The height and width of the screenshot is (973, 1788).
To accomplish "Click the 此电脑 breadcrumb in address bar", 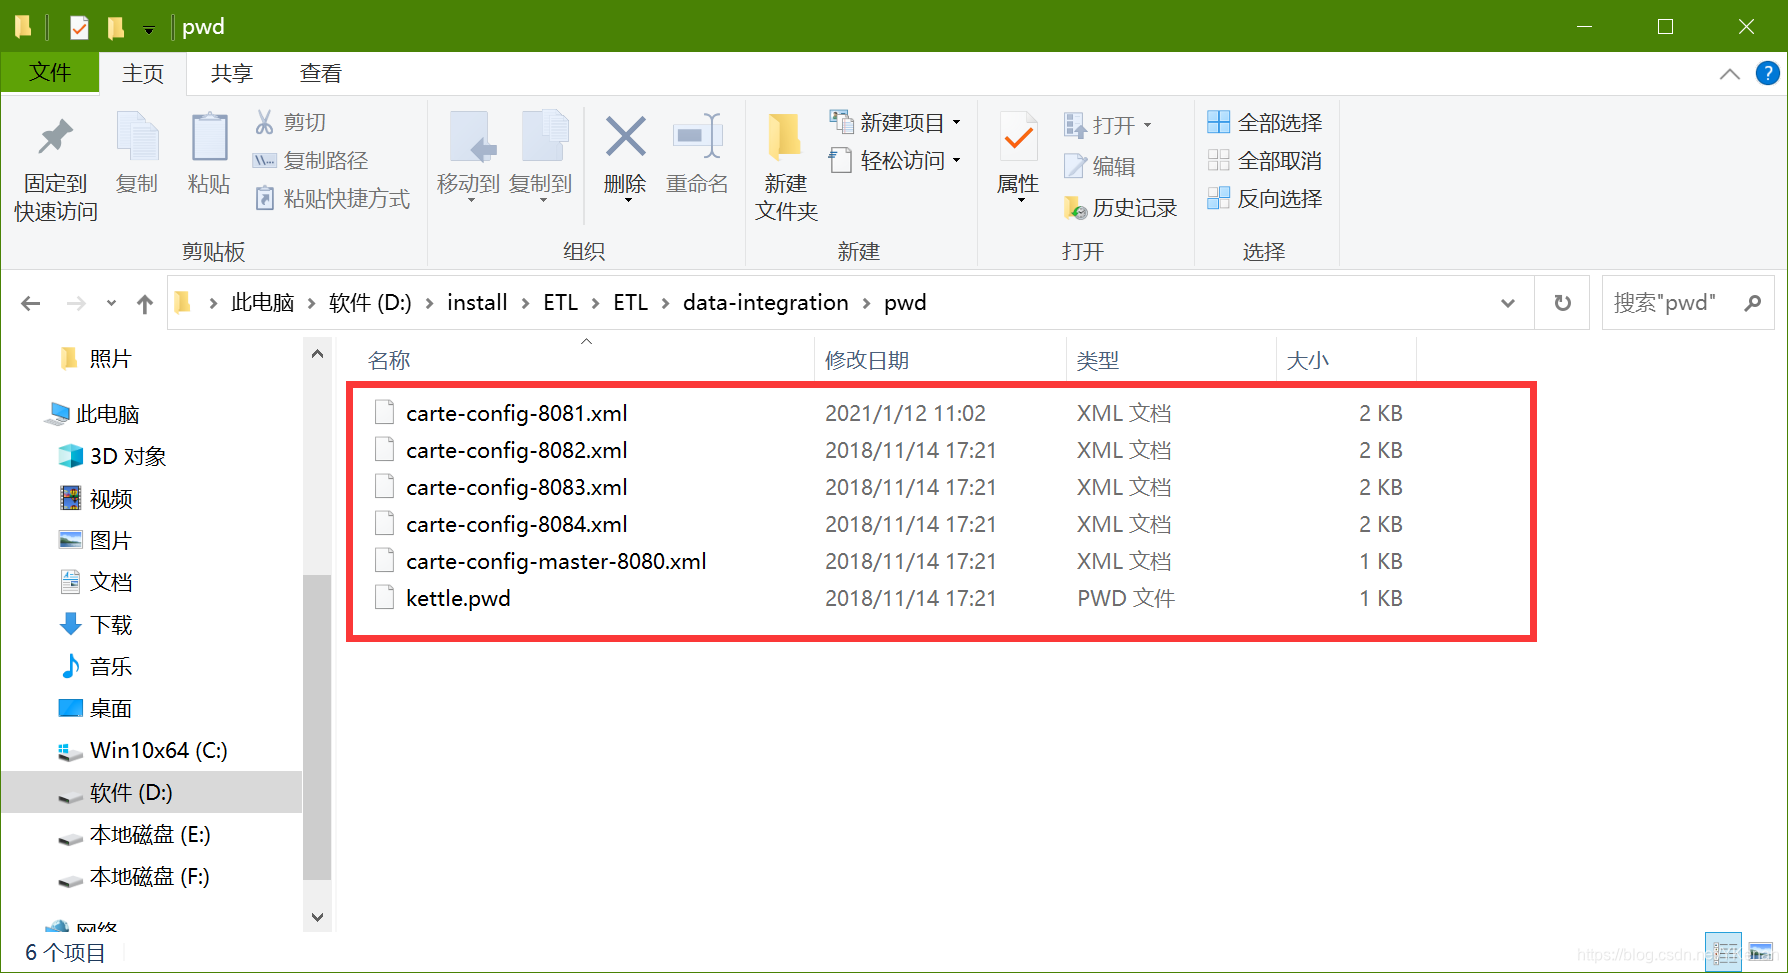I will pos(262,302).
